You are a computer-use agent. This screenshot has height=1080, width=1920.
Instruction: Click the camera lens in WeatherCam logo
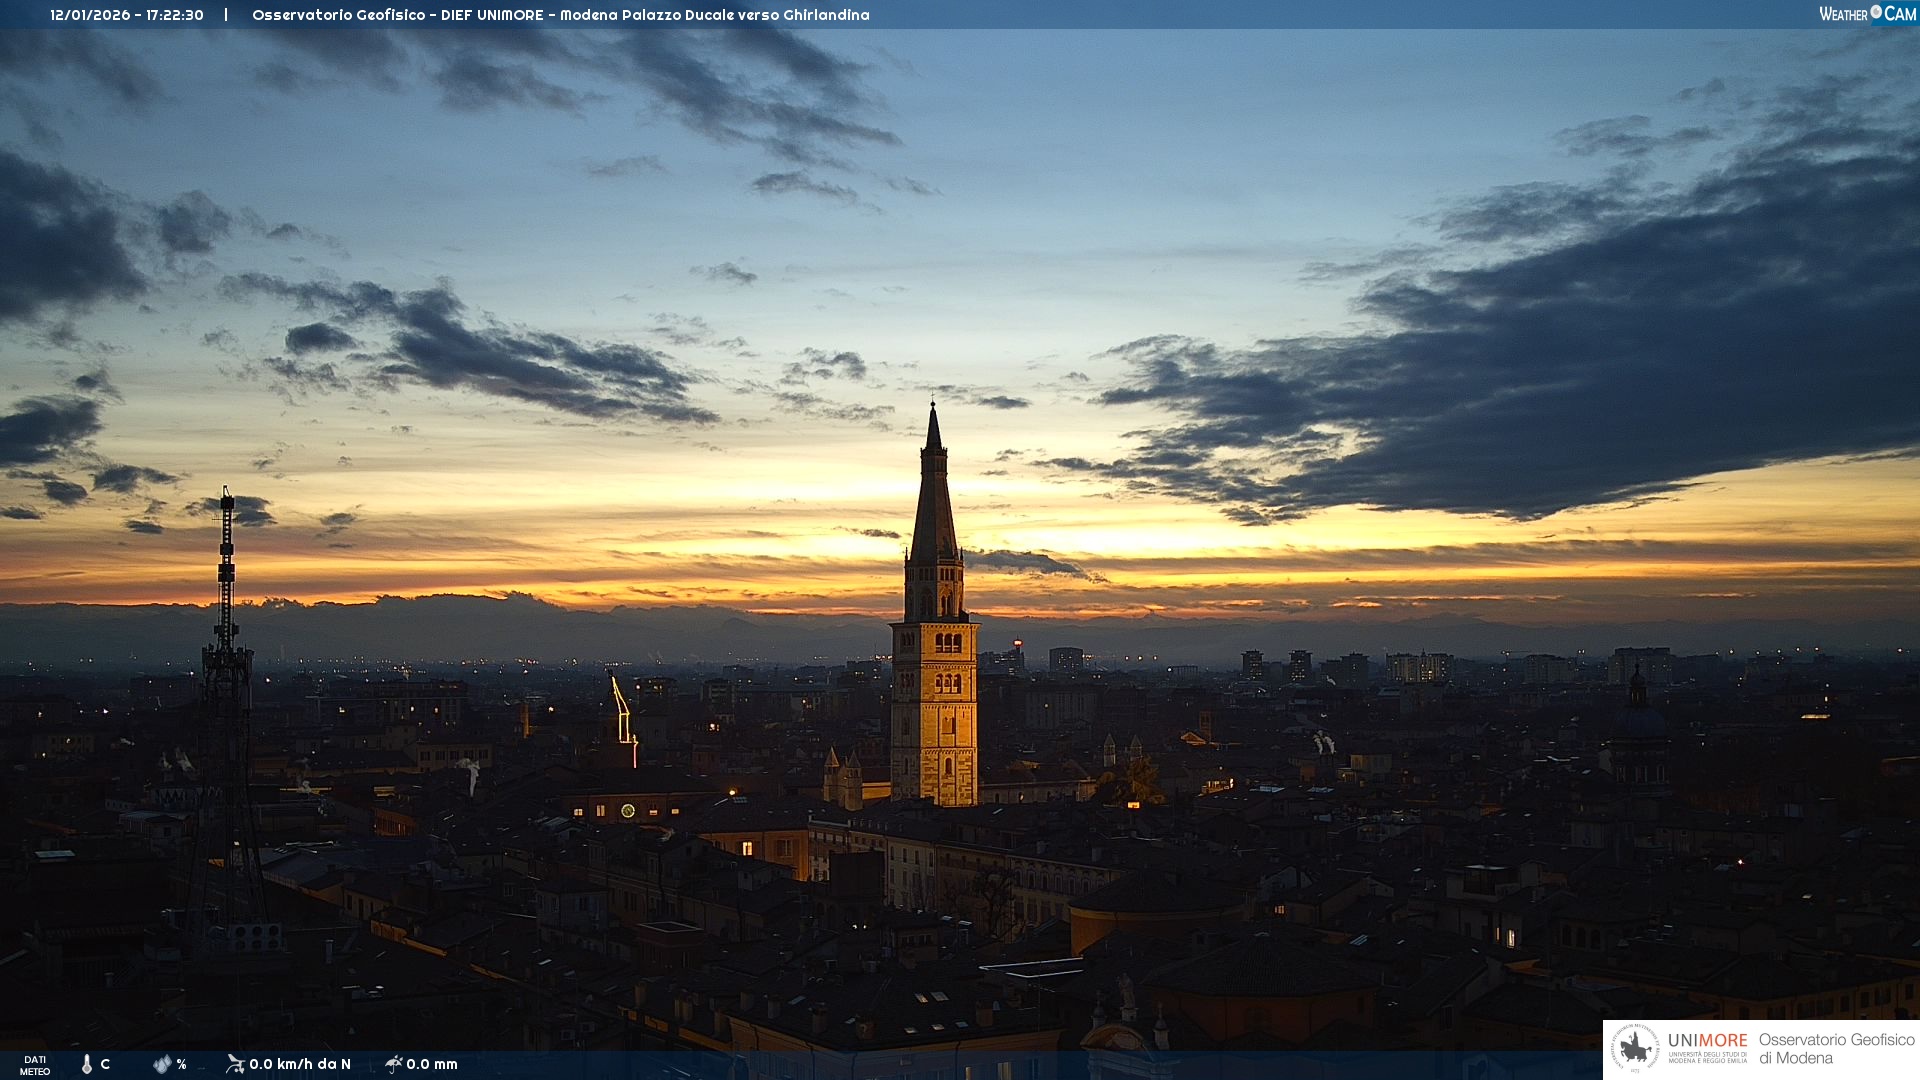(x=1876, y=12)
